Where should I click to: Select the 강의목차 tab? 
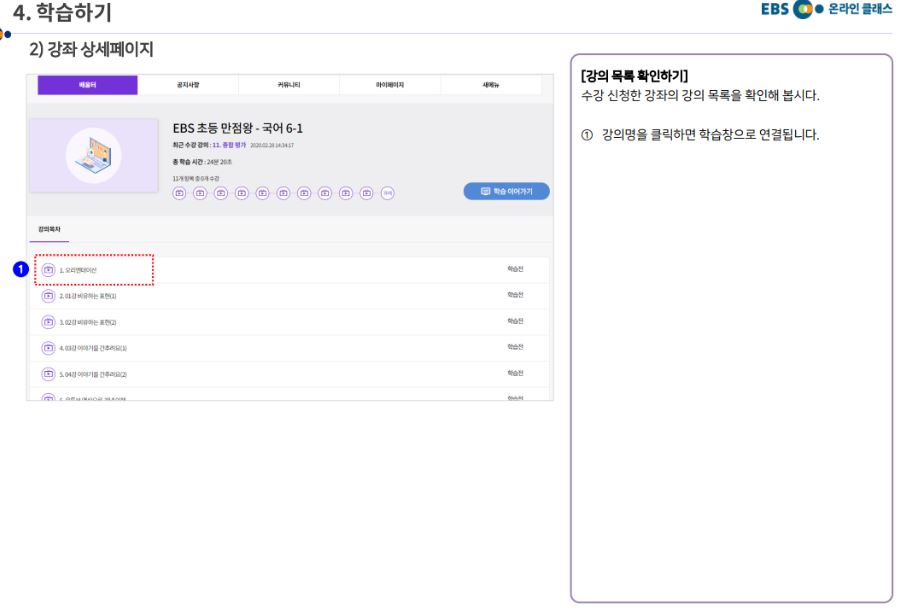point(49,229)
